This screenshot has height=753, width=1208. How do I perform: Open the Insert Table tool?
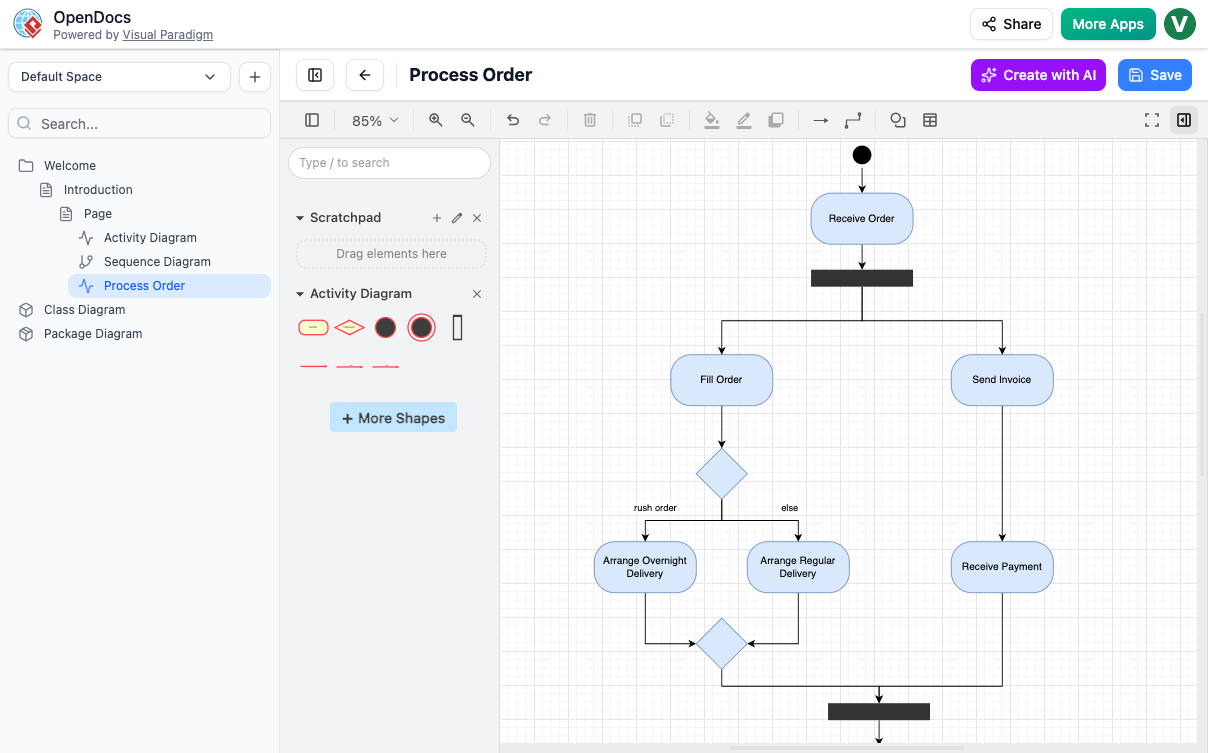click(x=930, y=120)
